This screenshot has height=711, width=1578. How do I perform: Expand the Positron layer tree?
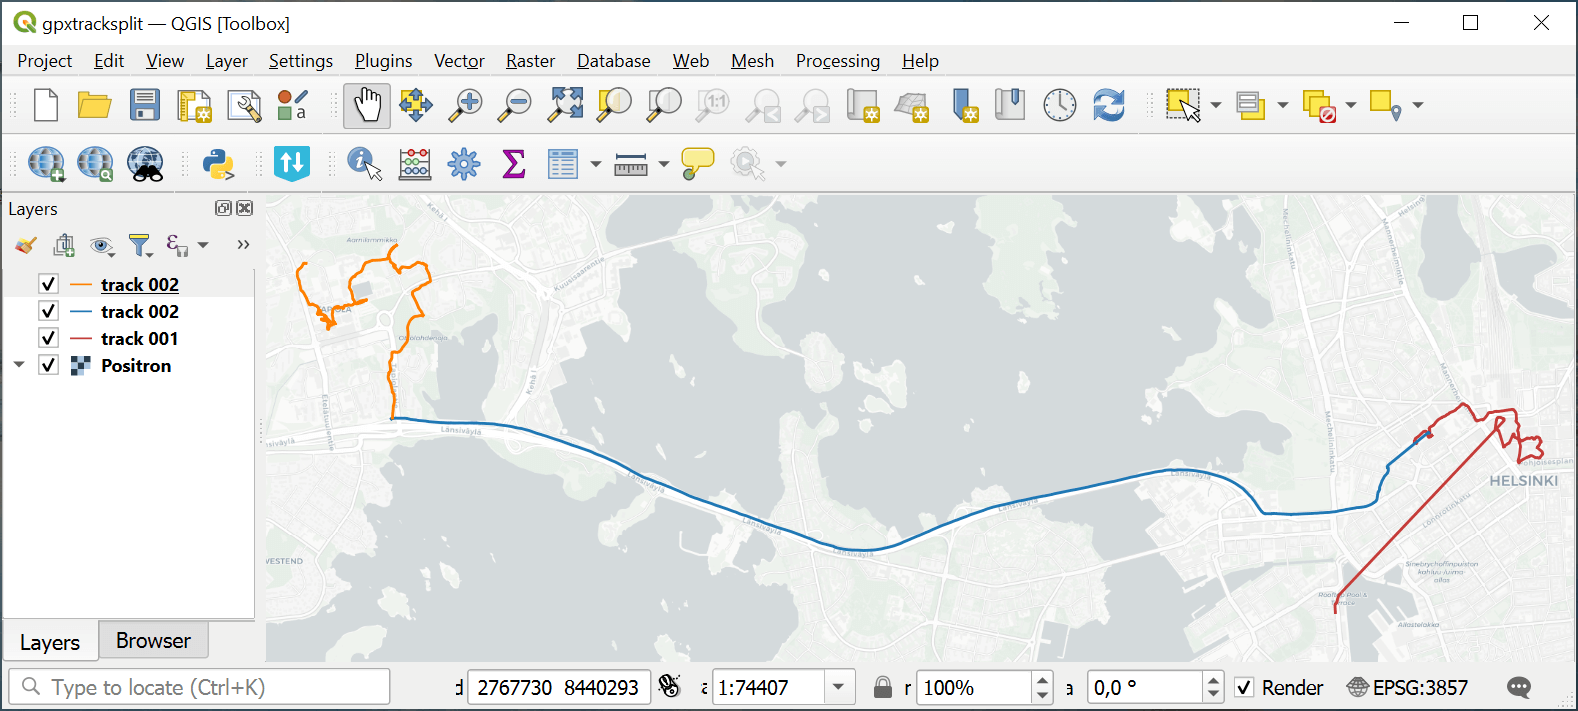[x=19, y=365]
